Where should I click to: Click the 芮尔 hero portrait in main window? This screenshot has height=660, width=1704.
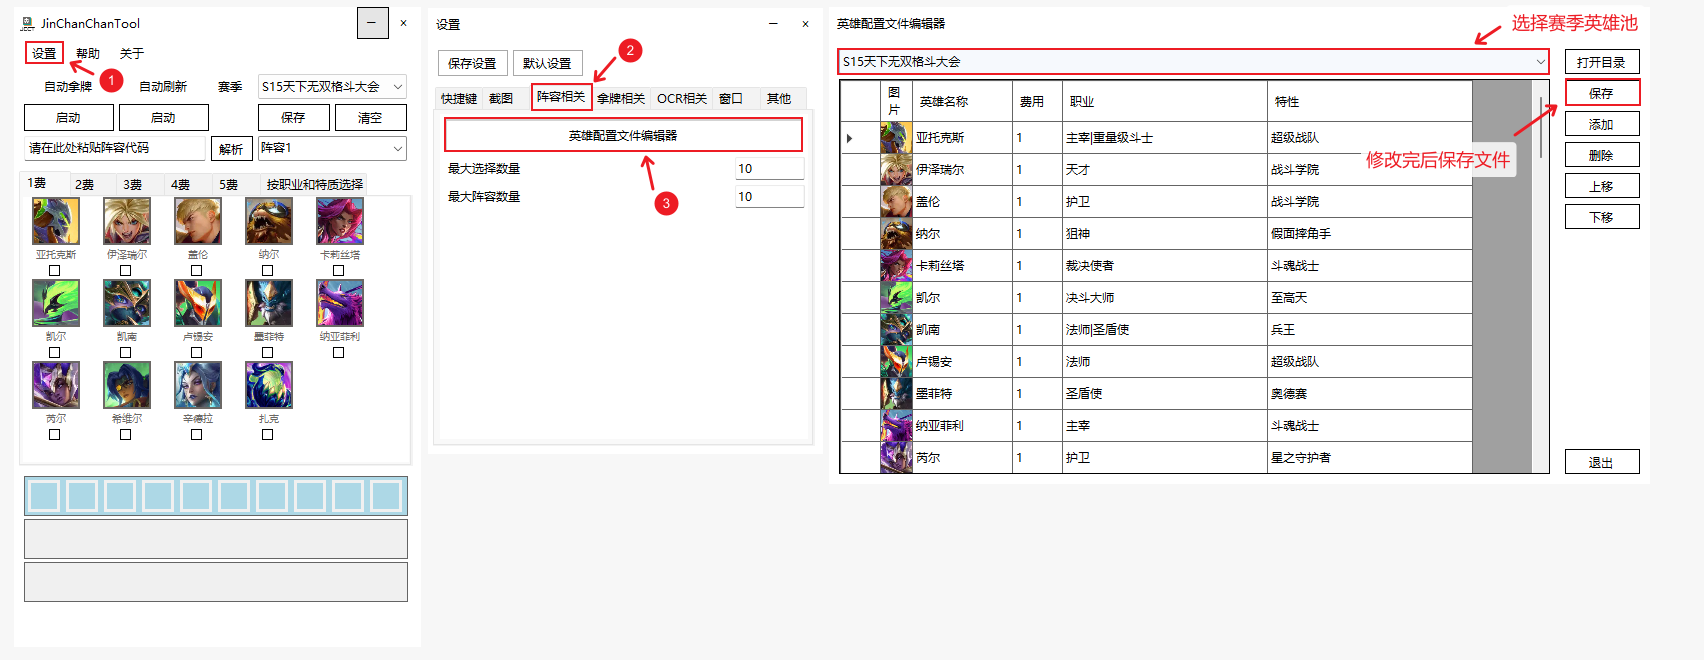[56, 385]
